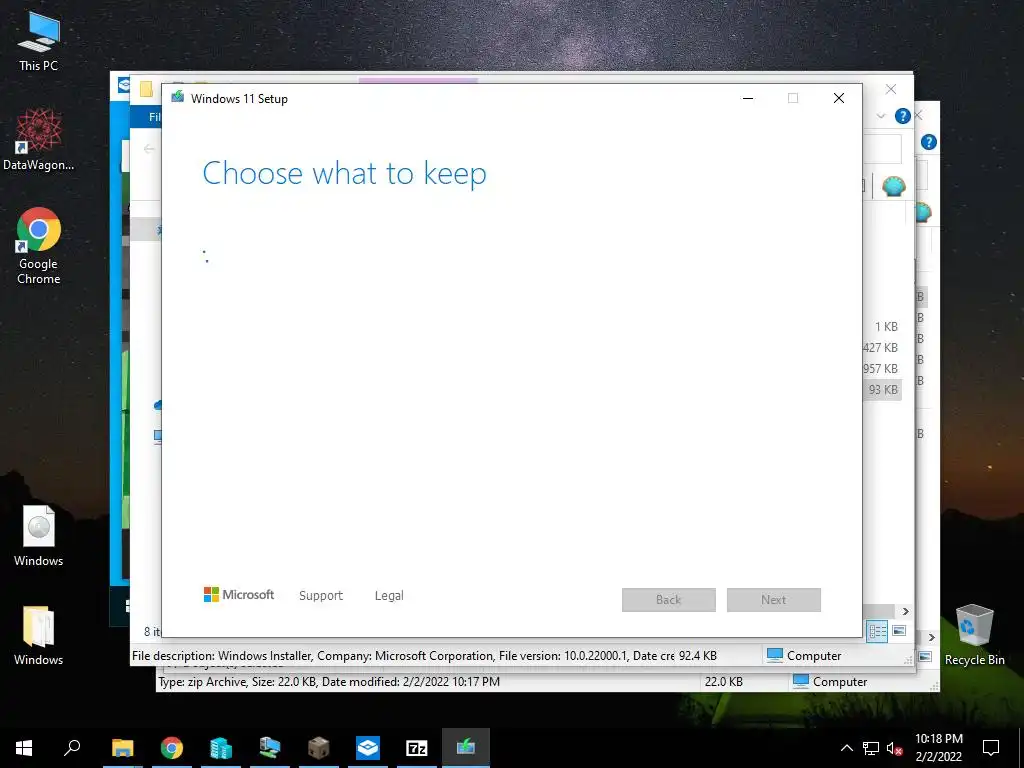Screen dimensions: 1024x768
Task: Open Chrome from the taskbar
Action: [x=172, y=747]
